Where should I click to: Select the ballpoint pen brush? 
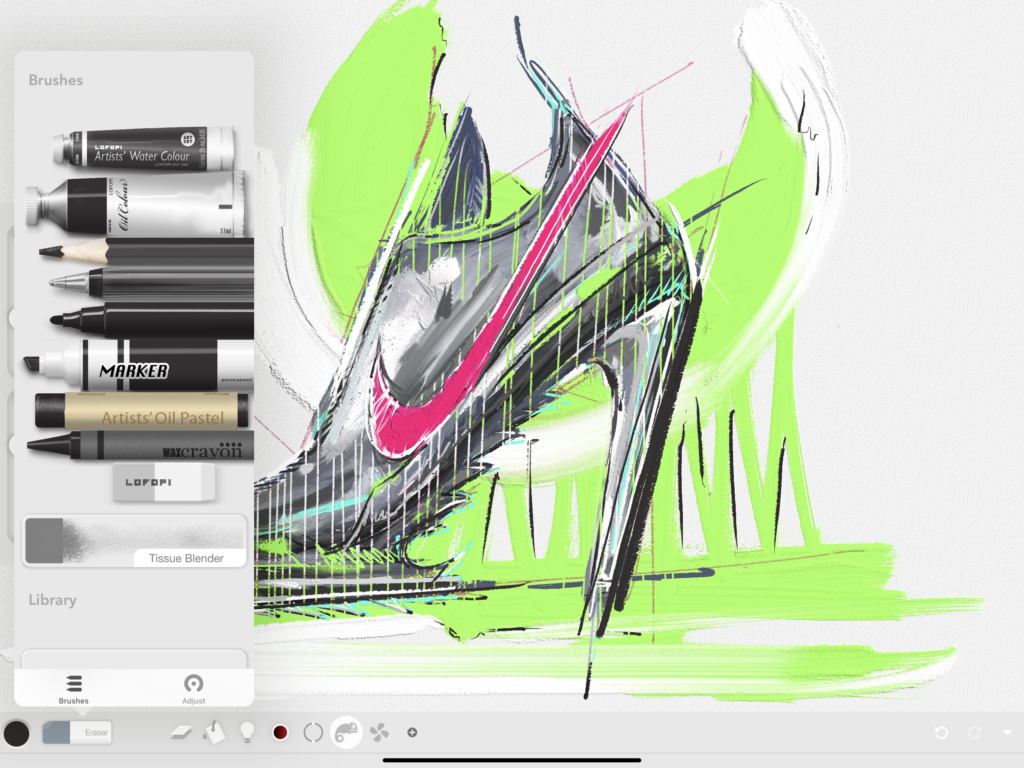pos(152,283)
